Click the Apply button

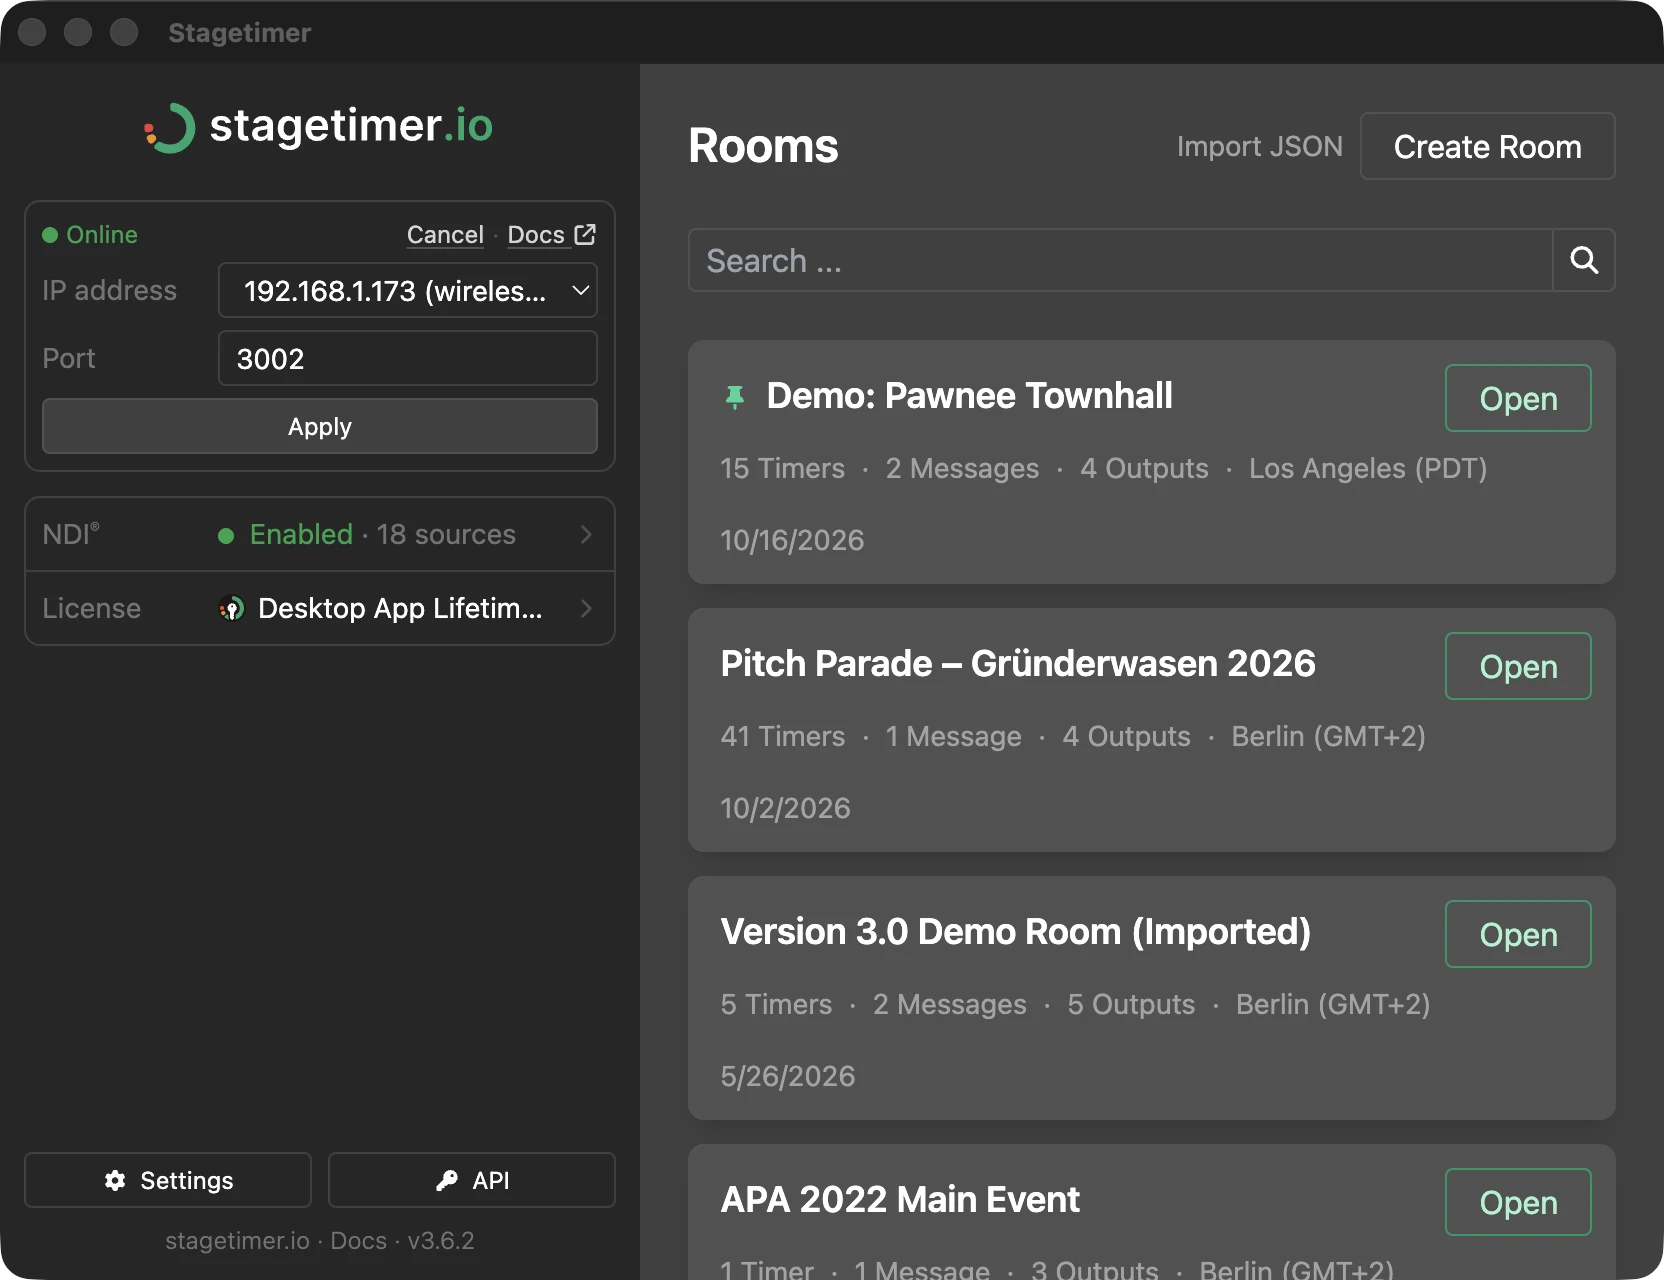point(320,426)
